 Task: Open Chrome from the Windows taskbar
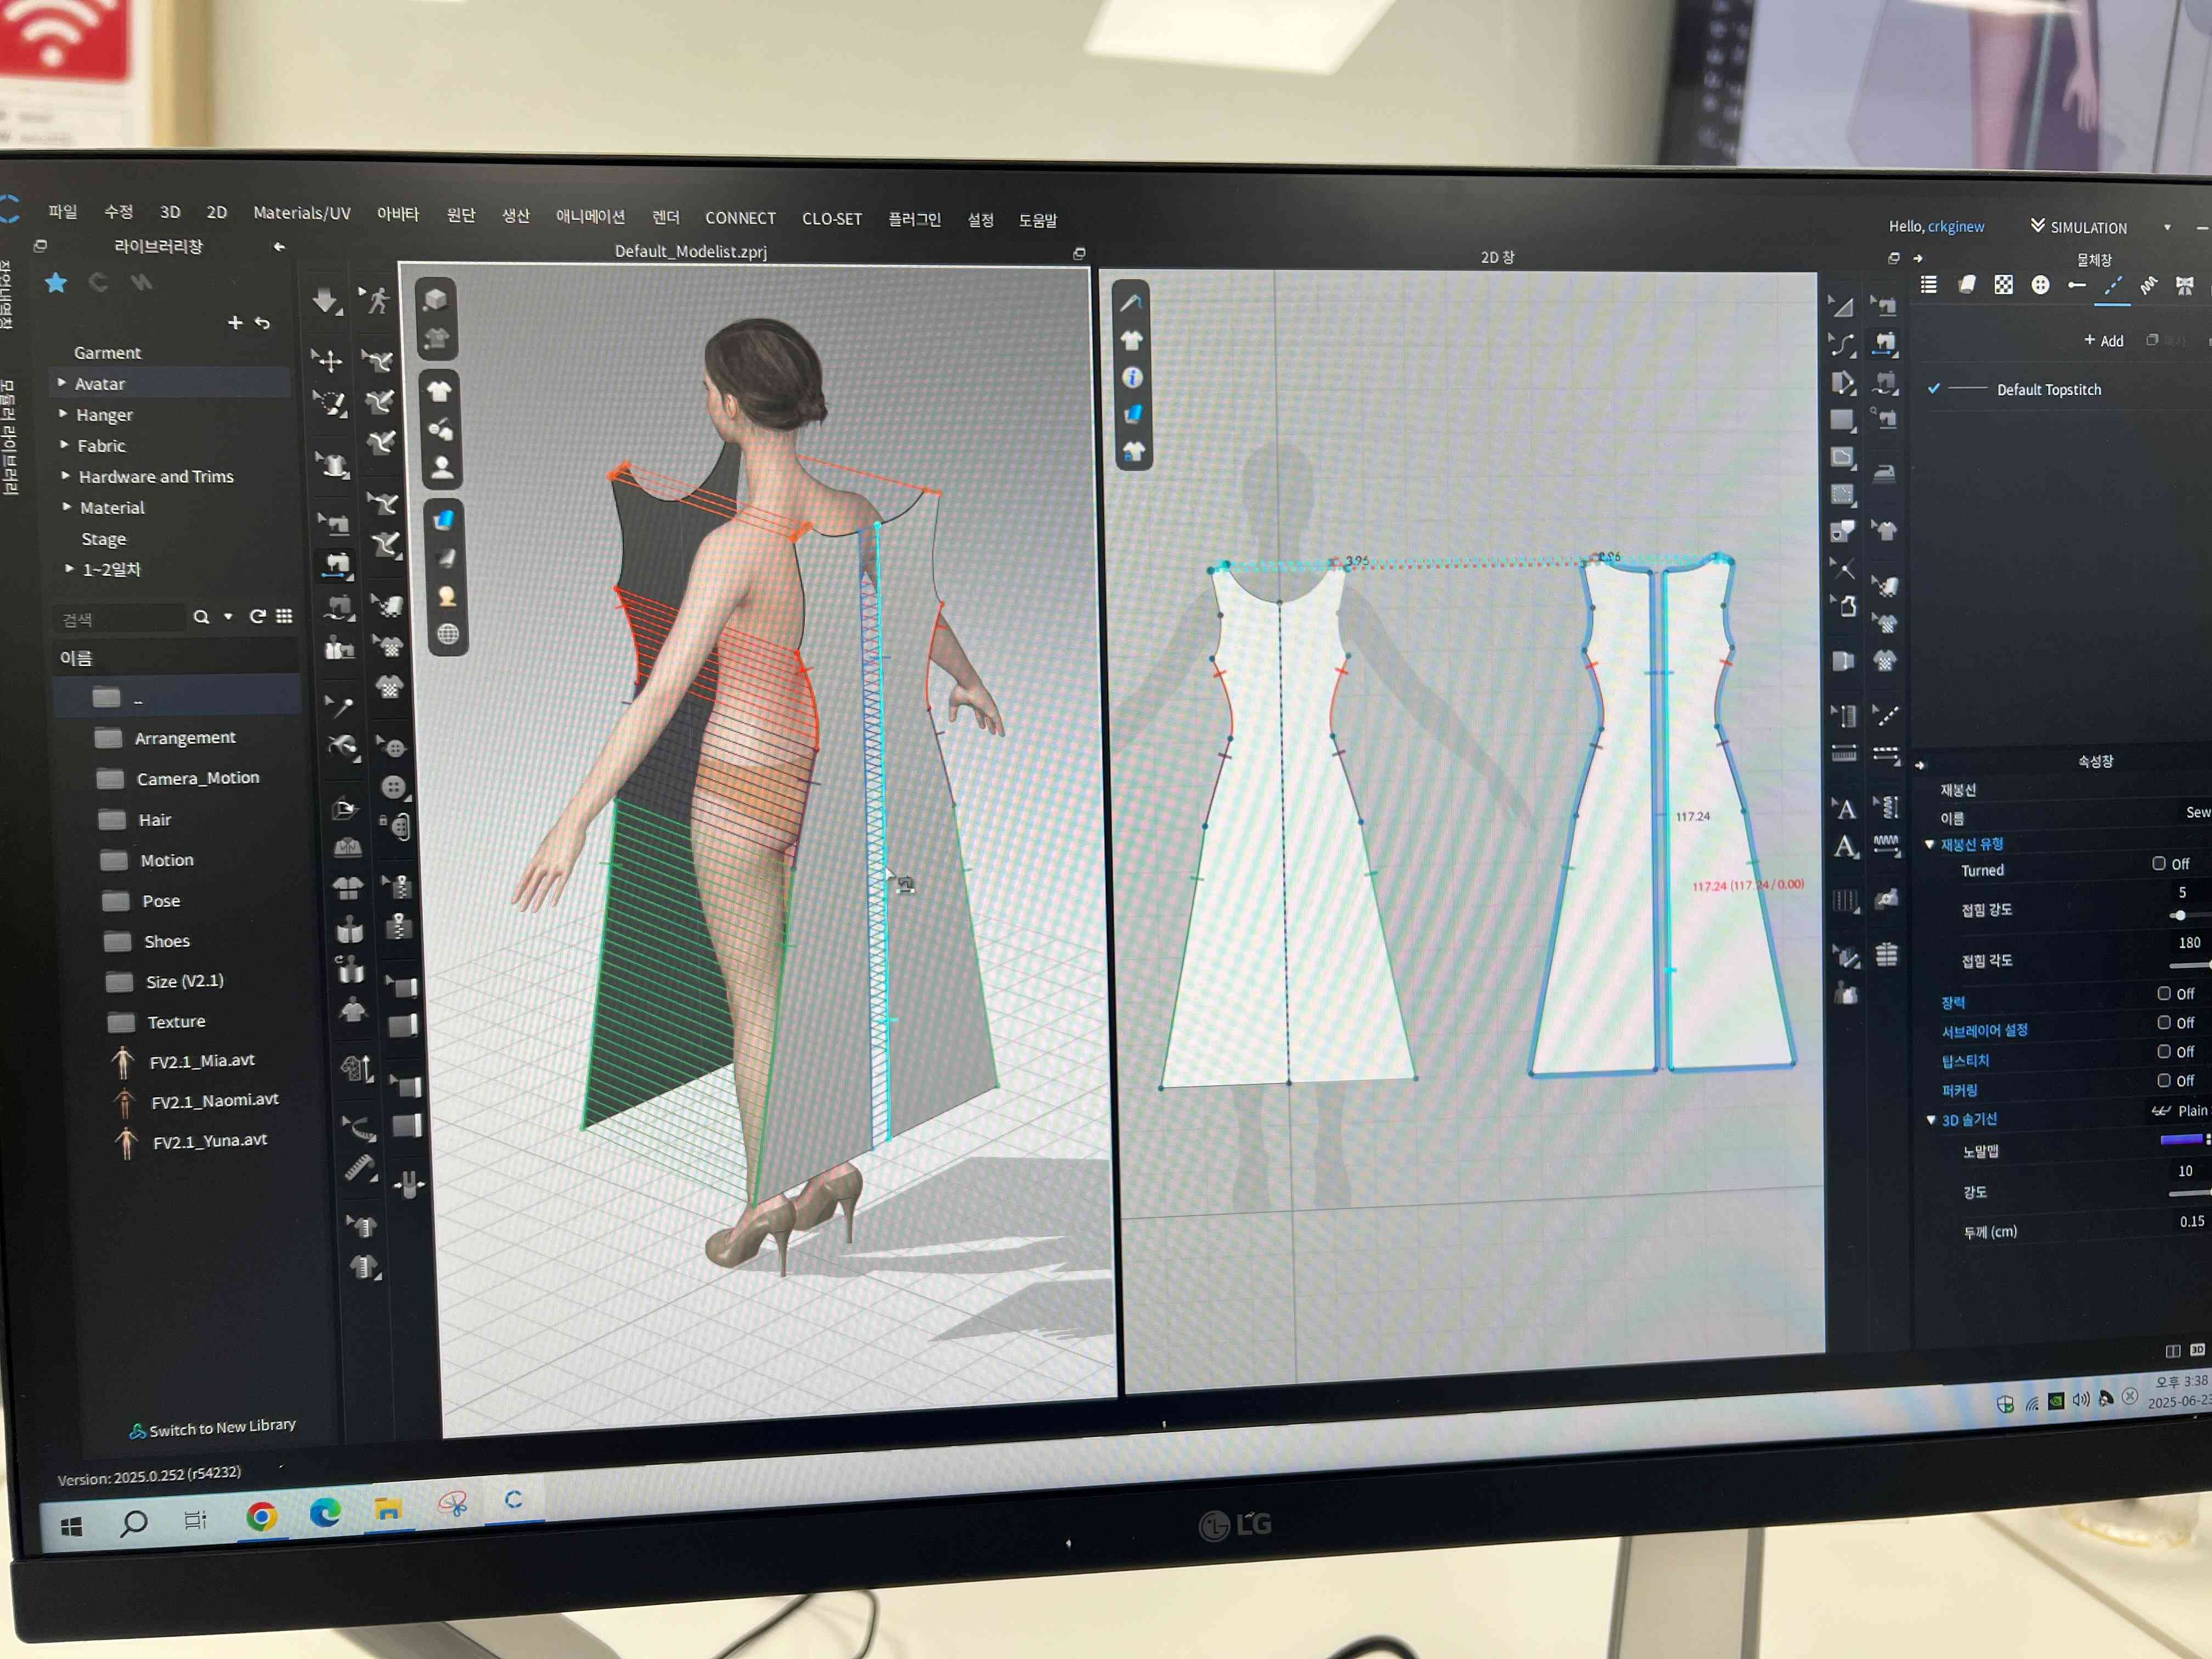point(261,1517)
